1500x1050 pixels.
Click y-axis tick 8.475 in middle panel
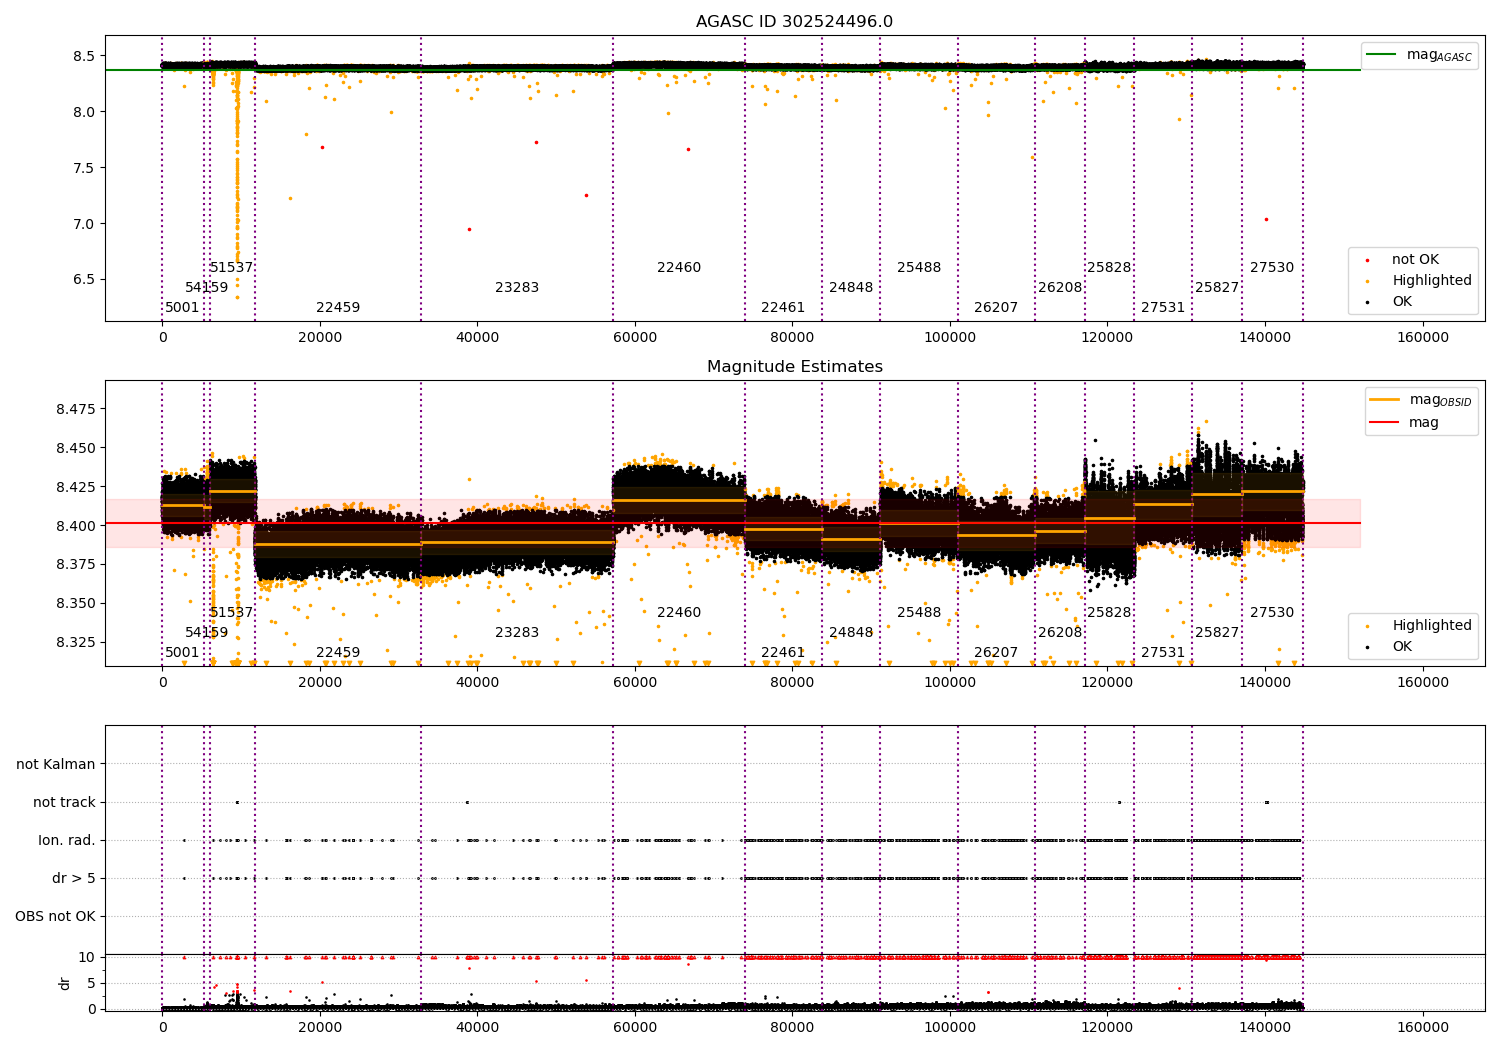tap(76, 410)
